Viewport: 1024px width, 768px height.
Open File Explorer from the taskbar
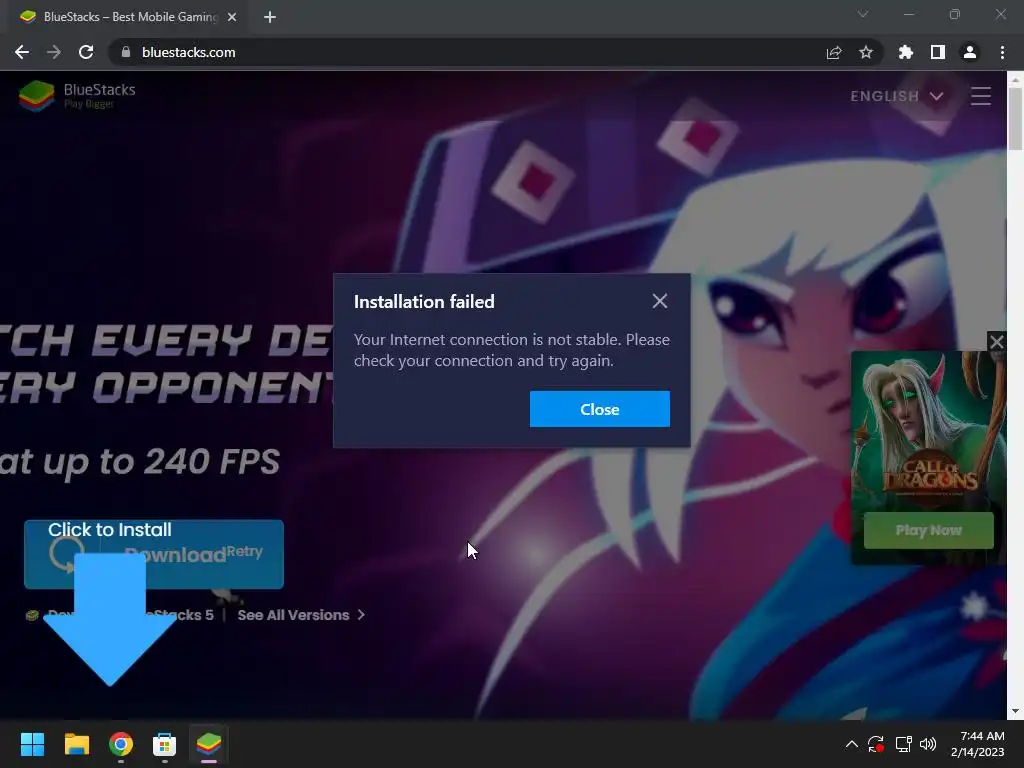coord(76,744)
